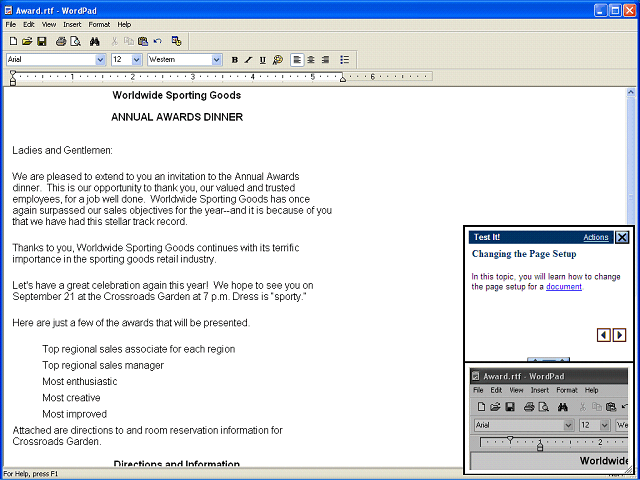Click the 'Ladies and Gentlemen:' line
Screen dimensions: 640x480
pos(62,151)
